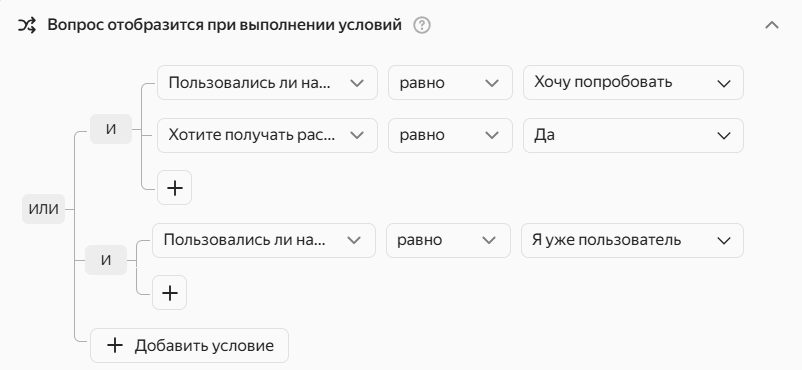Open question dropdown in the 'Я уже пользователь' row
This screenshot has width=802, height=370.
coord(264,240)
